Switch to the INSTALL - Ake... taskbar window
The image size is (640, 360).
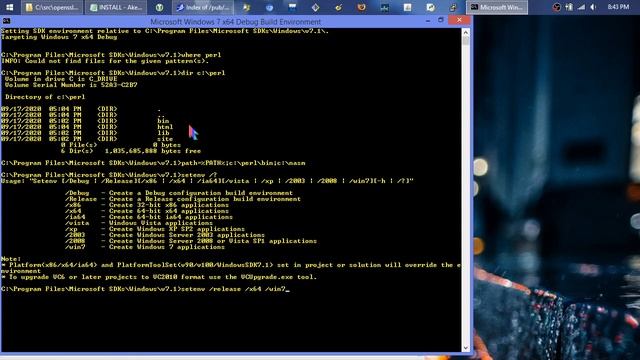click(116, 7)
